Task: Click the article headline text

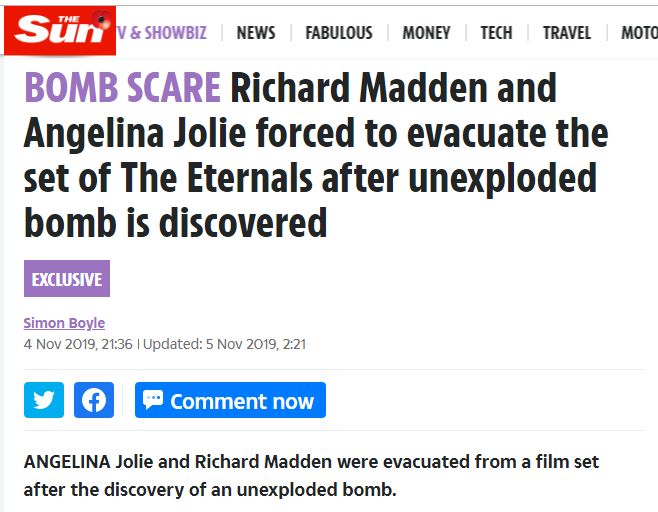Action: coord(316,154)
